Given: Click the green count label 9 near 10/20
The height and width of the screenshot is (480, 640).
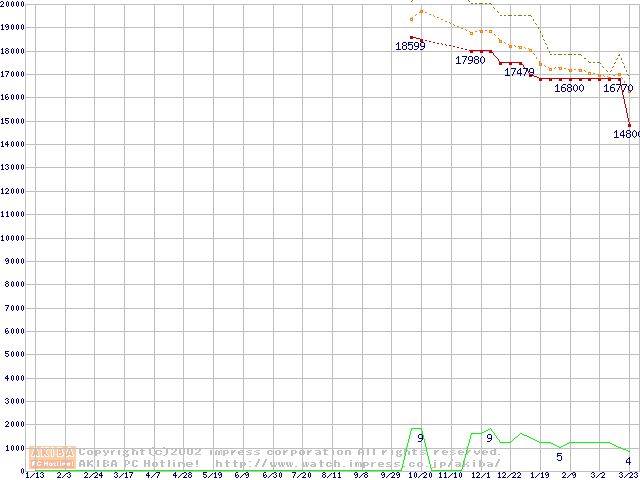Looking at the screenshot, I should [x=420, y=438].
